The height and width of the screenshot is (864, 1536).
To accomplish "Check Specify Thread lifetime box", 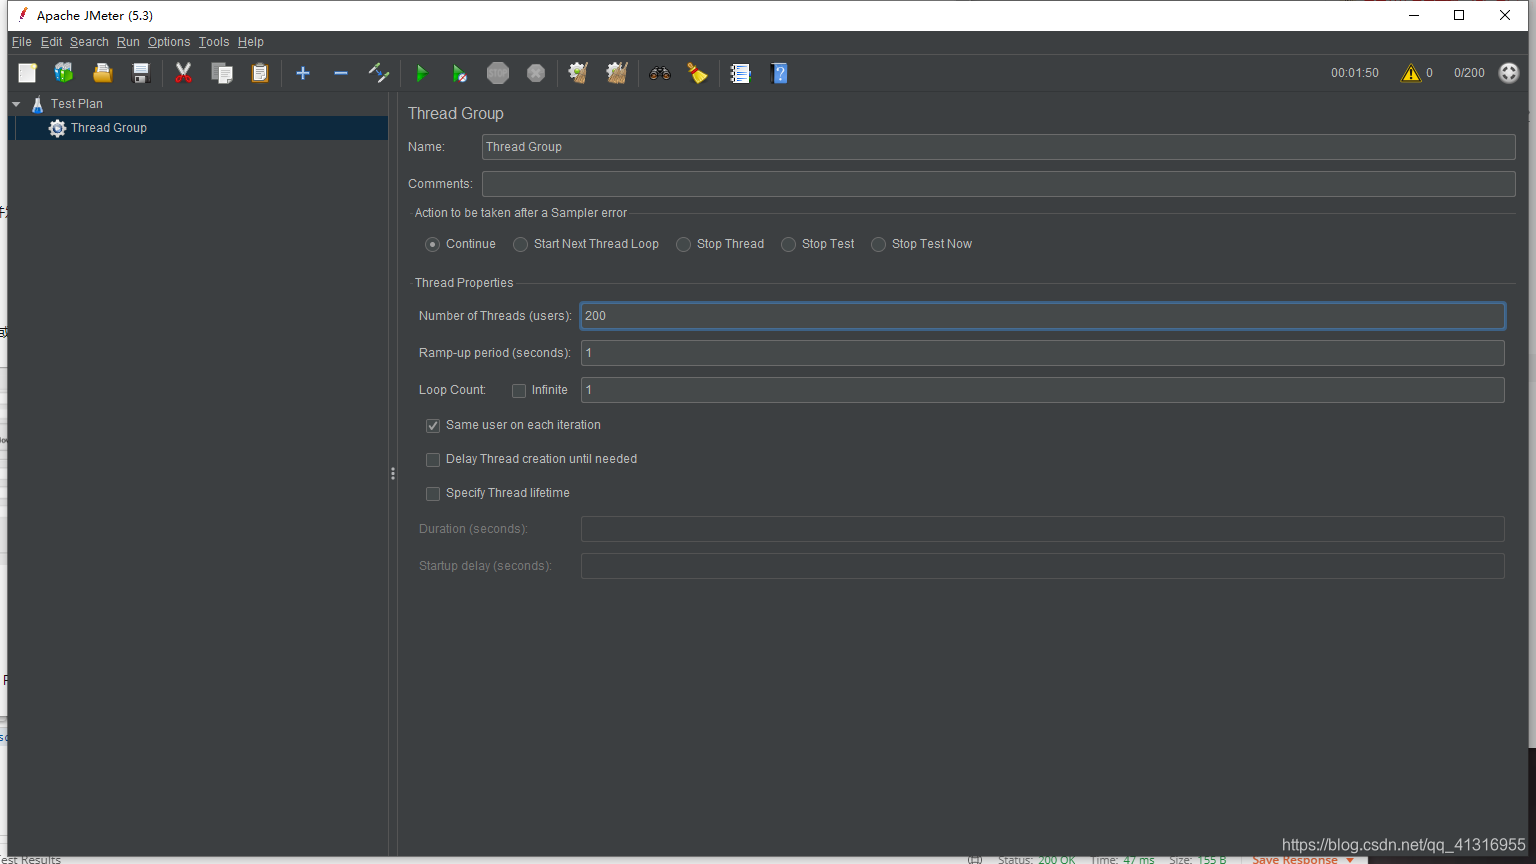I will (433, 494).
